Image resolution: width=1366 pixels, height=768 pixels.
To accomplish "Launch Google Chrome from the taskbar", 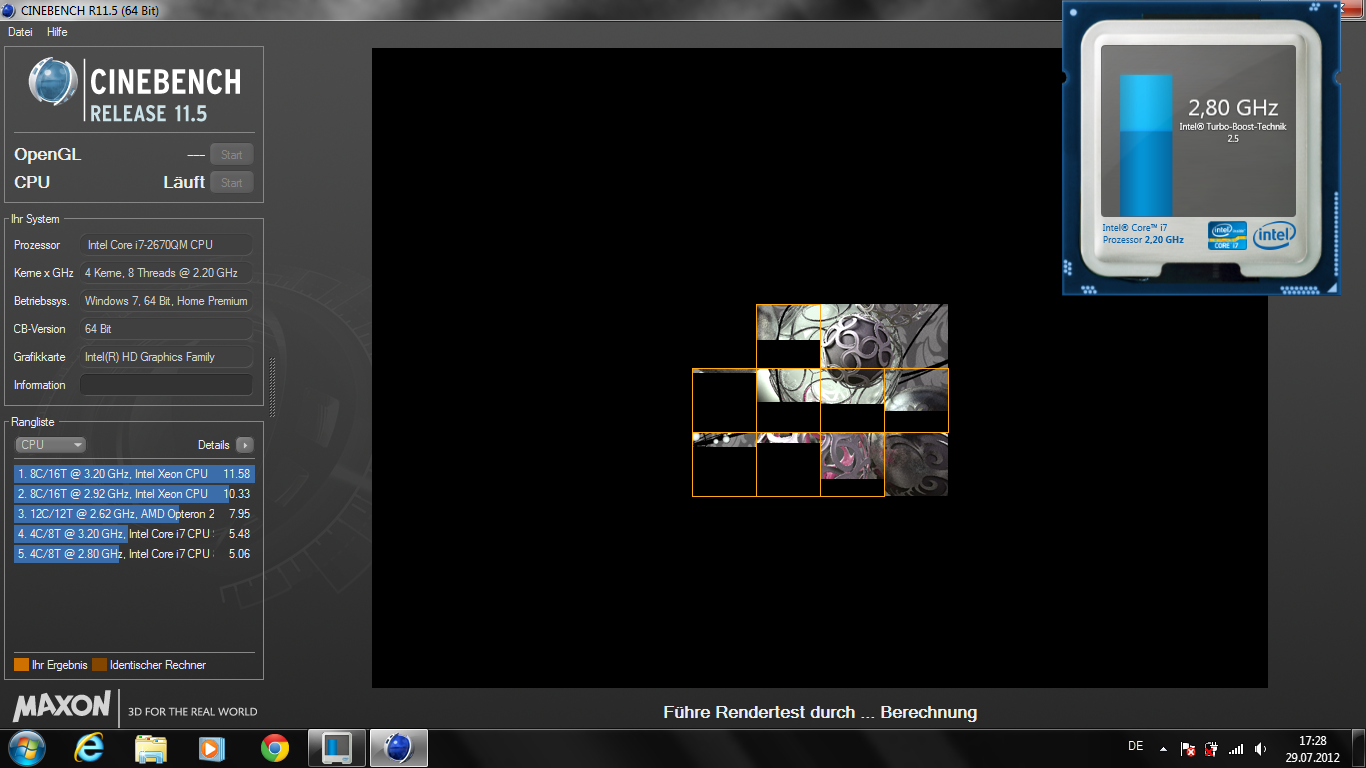I will point(274,748).
